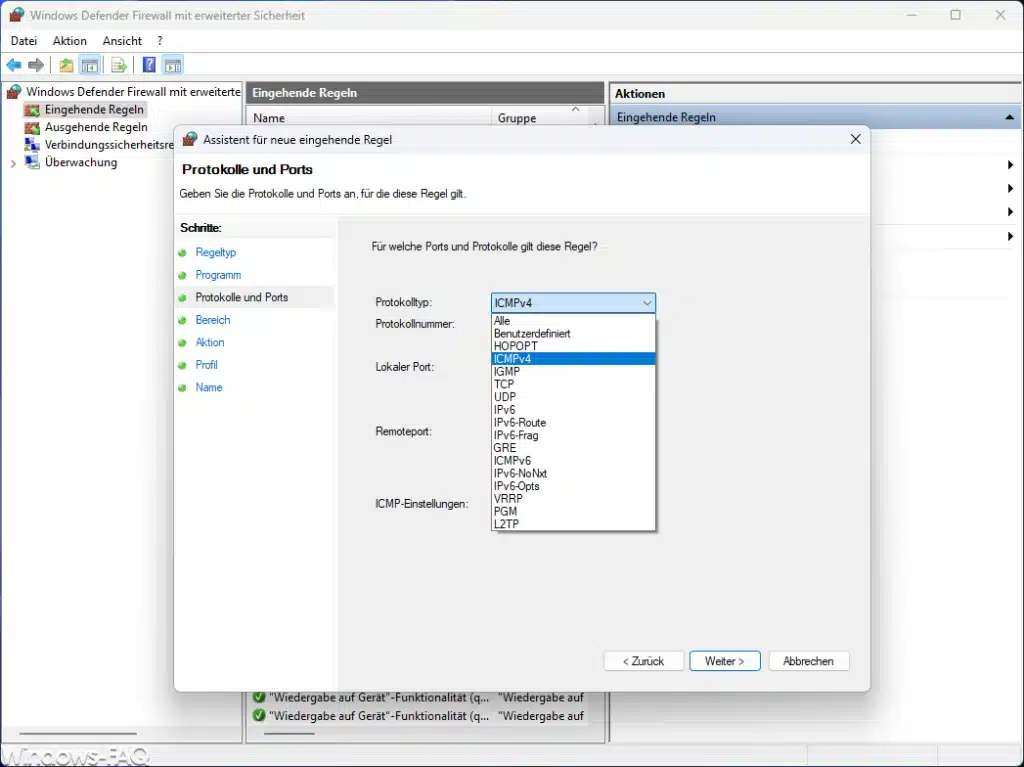Select Eingehende Regeln in the tree

[94, 109]
